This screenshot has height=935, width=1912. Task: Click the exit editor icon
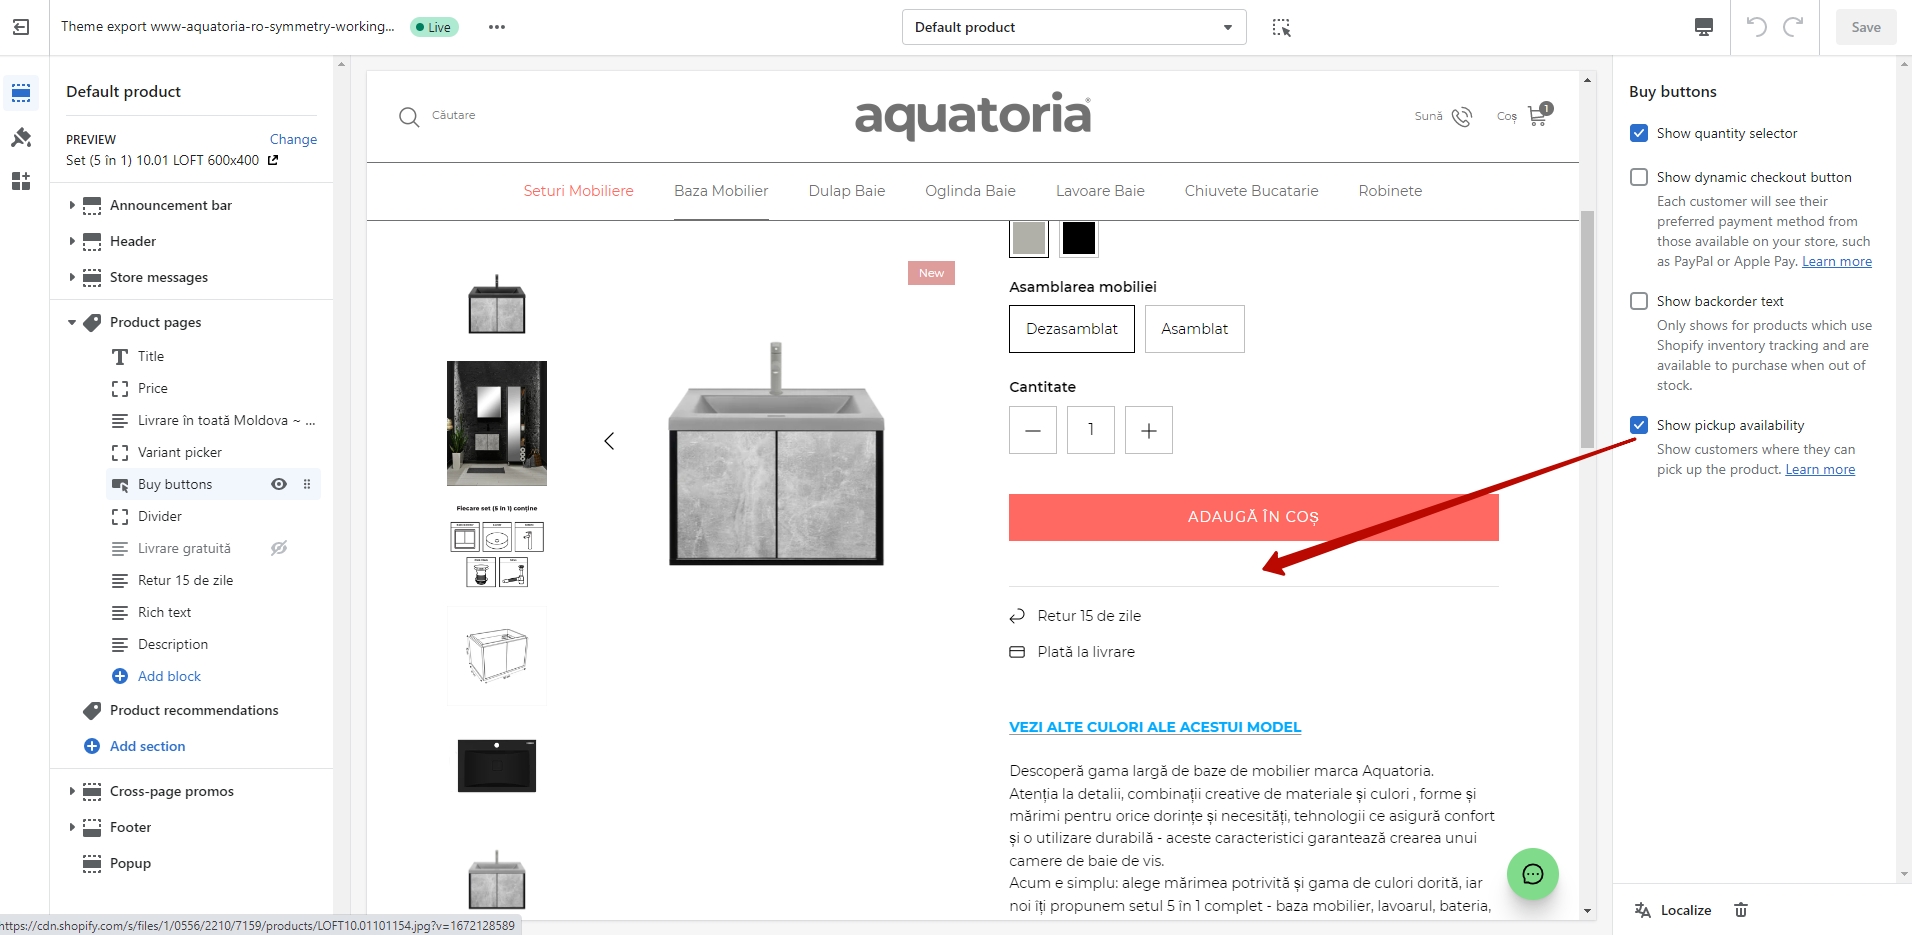[x=21, y=27]
